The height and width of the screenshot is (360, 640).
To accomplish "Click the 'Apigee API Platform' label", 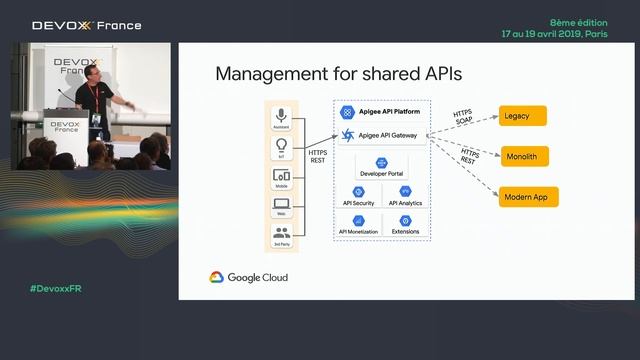I will (389, 111).
